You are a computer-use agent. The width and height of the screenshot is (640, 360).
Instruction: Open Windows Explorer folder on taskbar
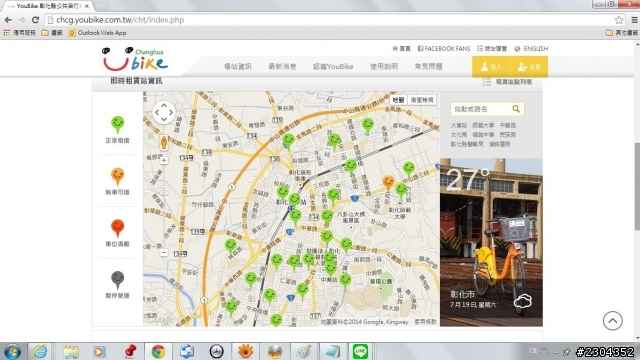[x=71, y=351]
